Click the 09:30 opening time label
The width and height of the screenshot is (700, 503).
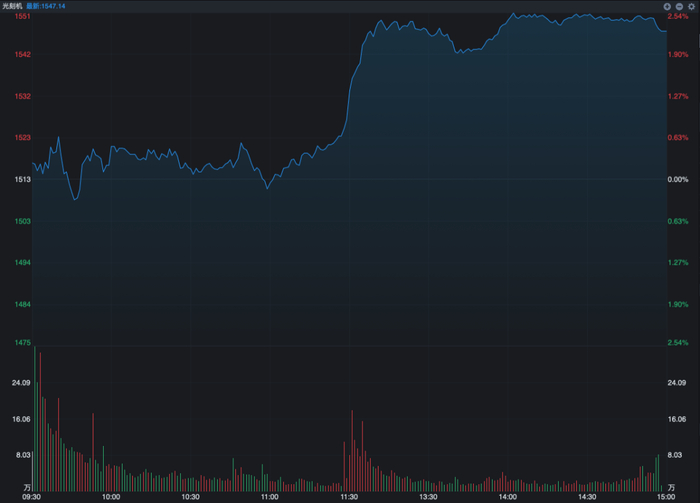[31, 497]
